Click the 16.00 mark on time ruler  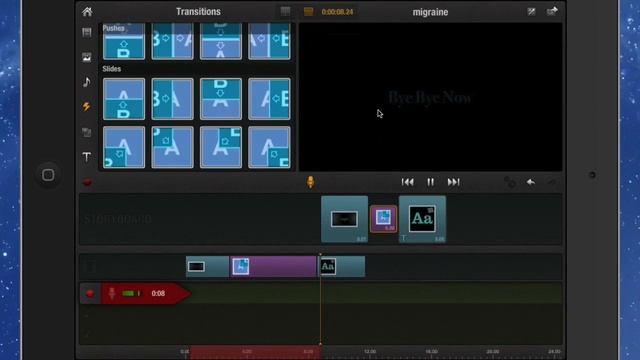point(431,351)
